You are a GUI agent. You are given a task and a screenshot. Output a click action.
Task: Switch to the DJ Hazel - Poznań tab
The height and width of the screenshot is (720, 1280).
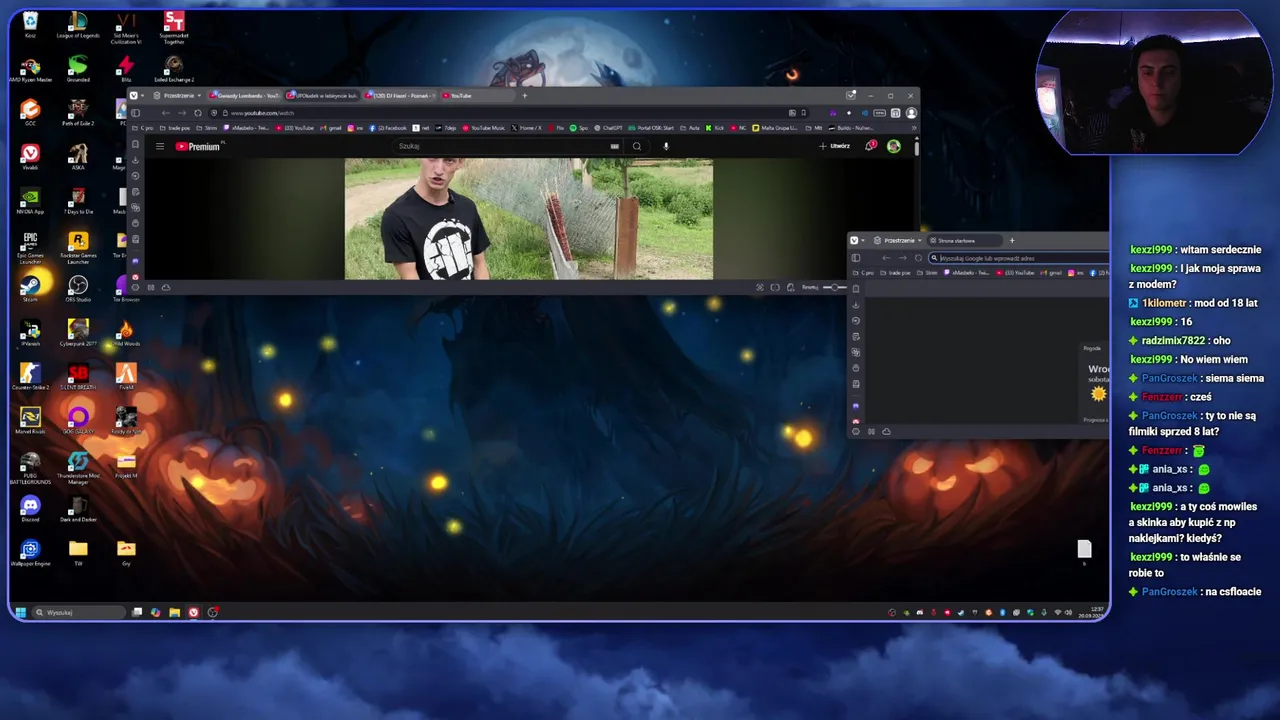click(400, 96)
